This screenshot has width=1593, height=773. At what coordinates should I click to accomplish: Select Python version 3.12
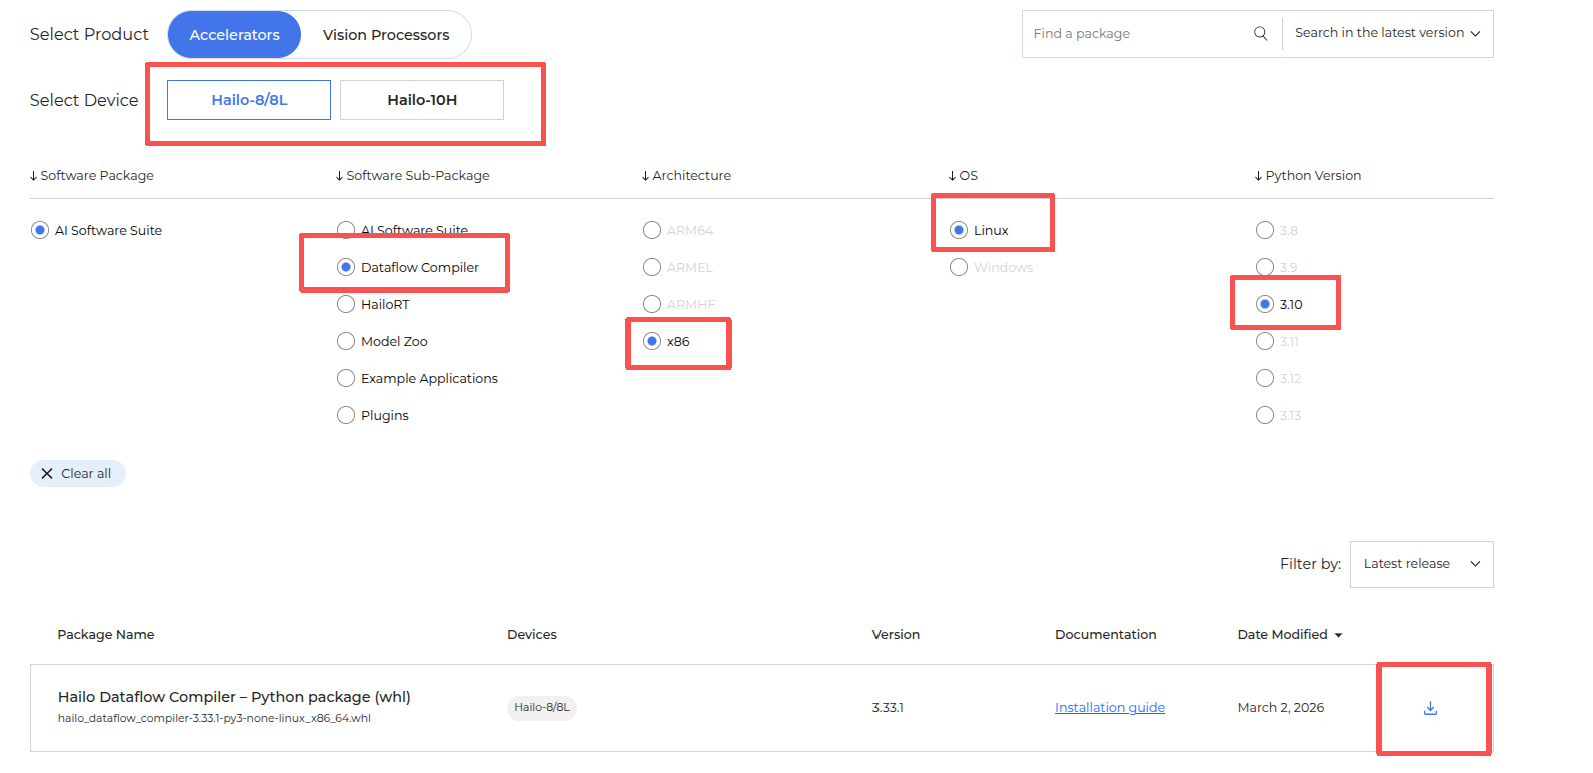click(x=1265, y=378)
